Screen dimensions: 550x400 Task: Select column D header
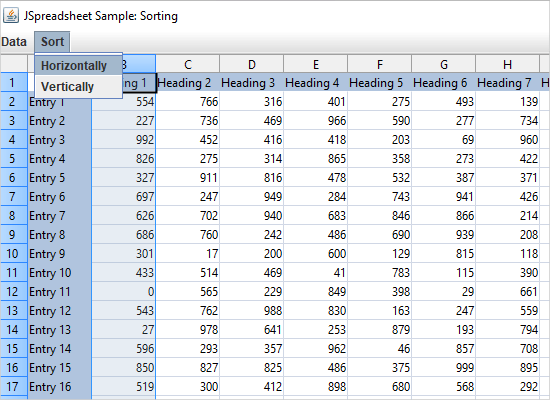click(x=251, y=64)
